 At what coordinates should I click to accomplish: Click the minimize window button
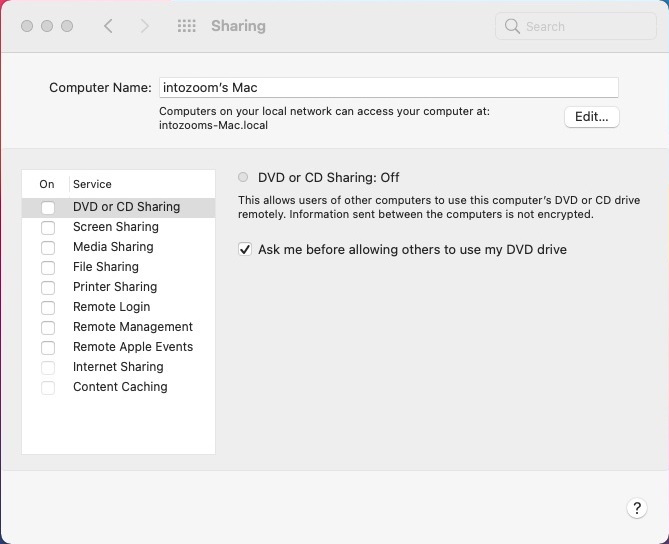tap(47, 26)
